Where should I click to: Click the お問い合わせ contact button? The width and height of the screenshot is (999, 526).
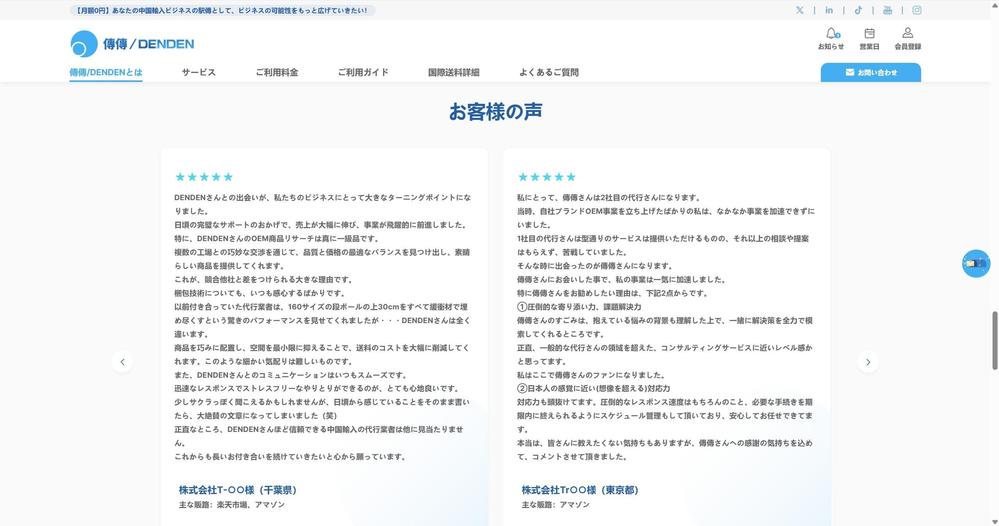tap(870, 73)
